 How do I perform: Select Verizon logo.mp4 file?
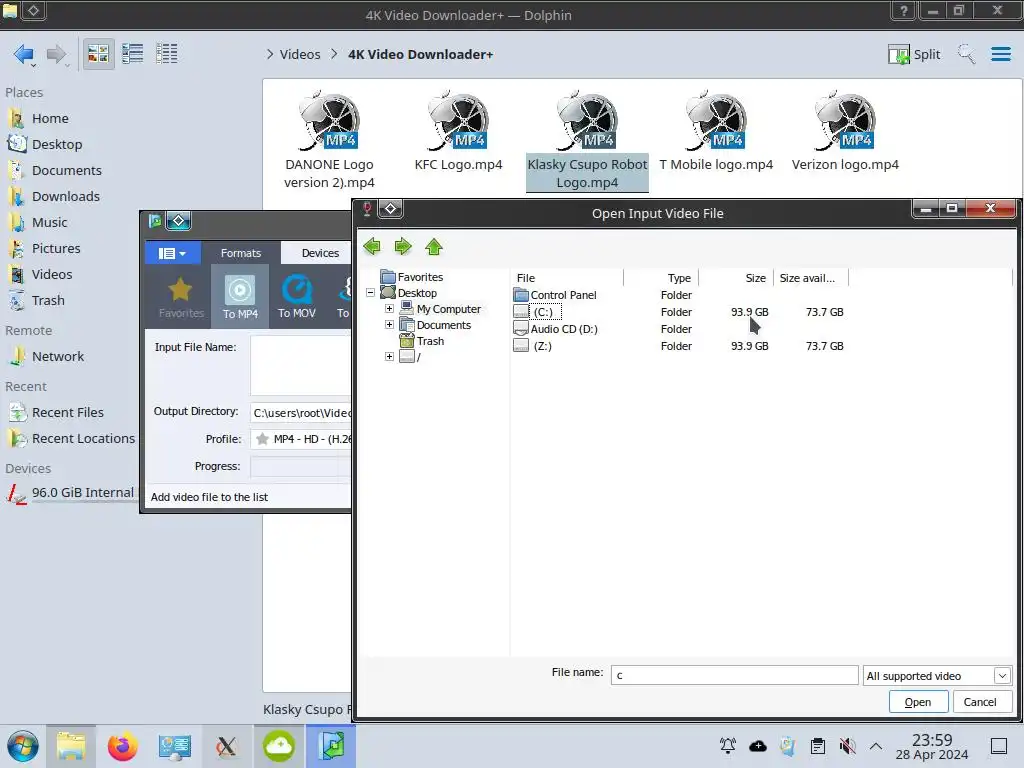(845, 132)
